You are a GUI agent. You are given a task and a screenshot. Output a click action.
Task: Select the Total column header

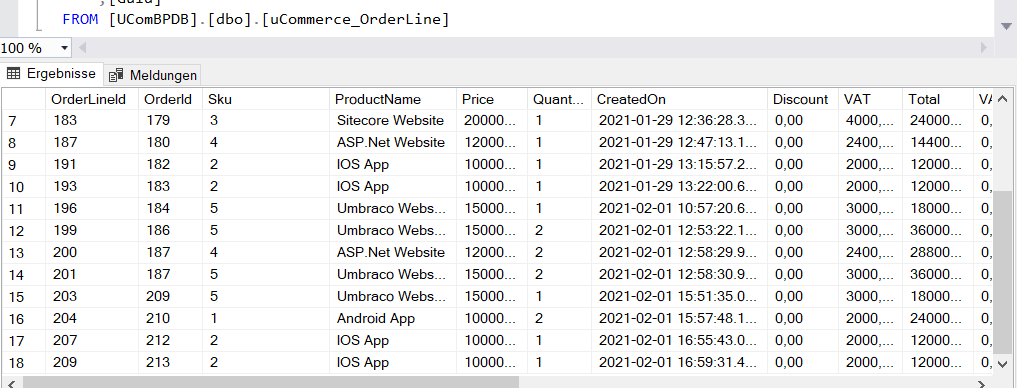[x=938, y=99]
